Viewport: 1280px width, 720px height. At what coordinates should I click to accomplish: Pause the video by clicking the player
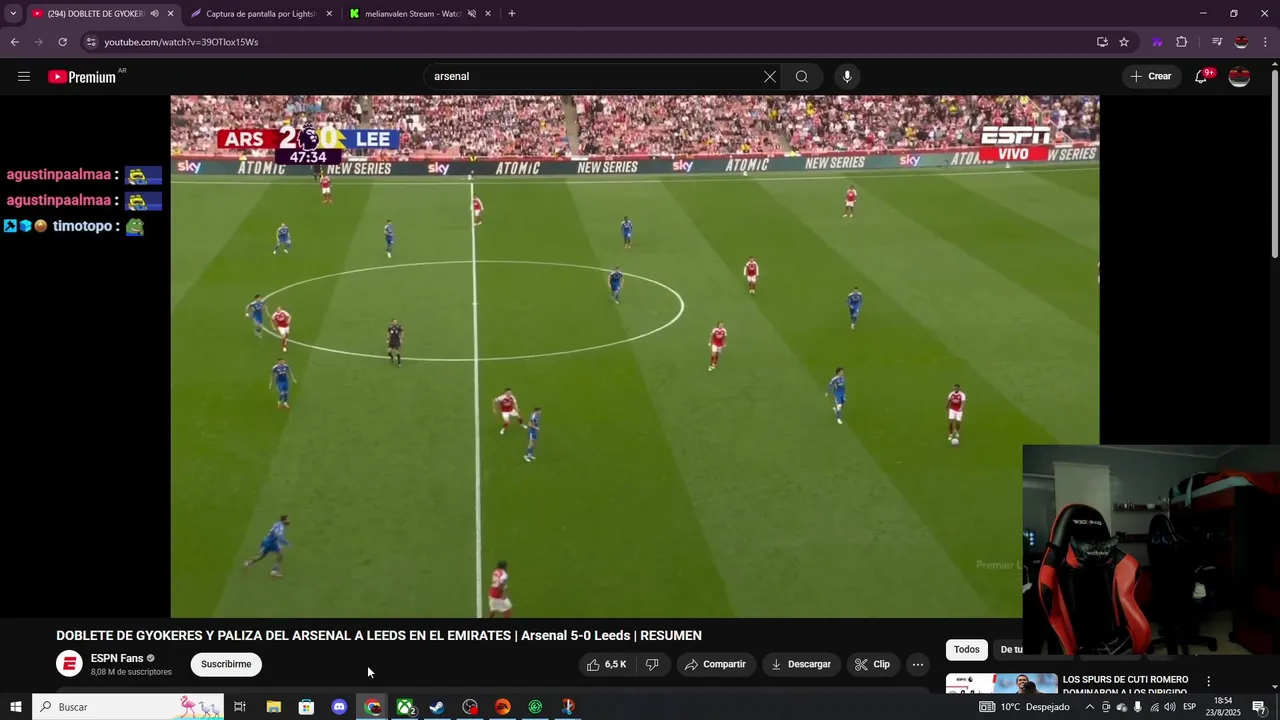(x=635, y=356)
